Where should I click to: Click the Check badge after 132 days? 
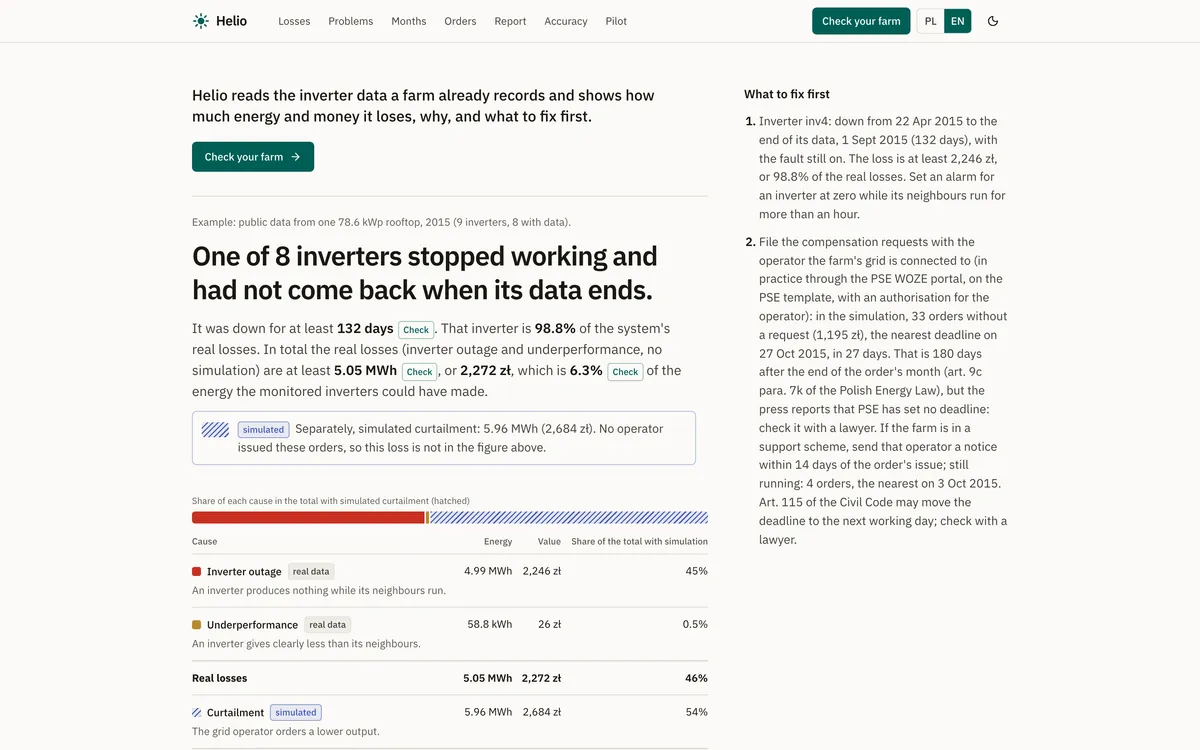[x=416, y=330]
